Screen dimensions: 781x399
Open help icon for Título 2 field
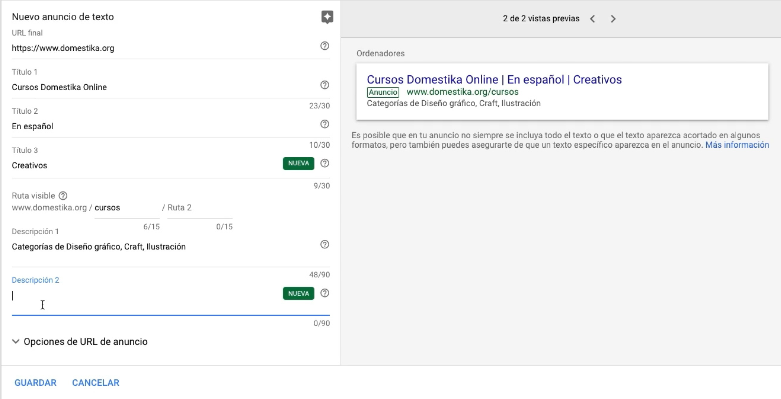(324, 124)
